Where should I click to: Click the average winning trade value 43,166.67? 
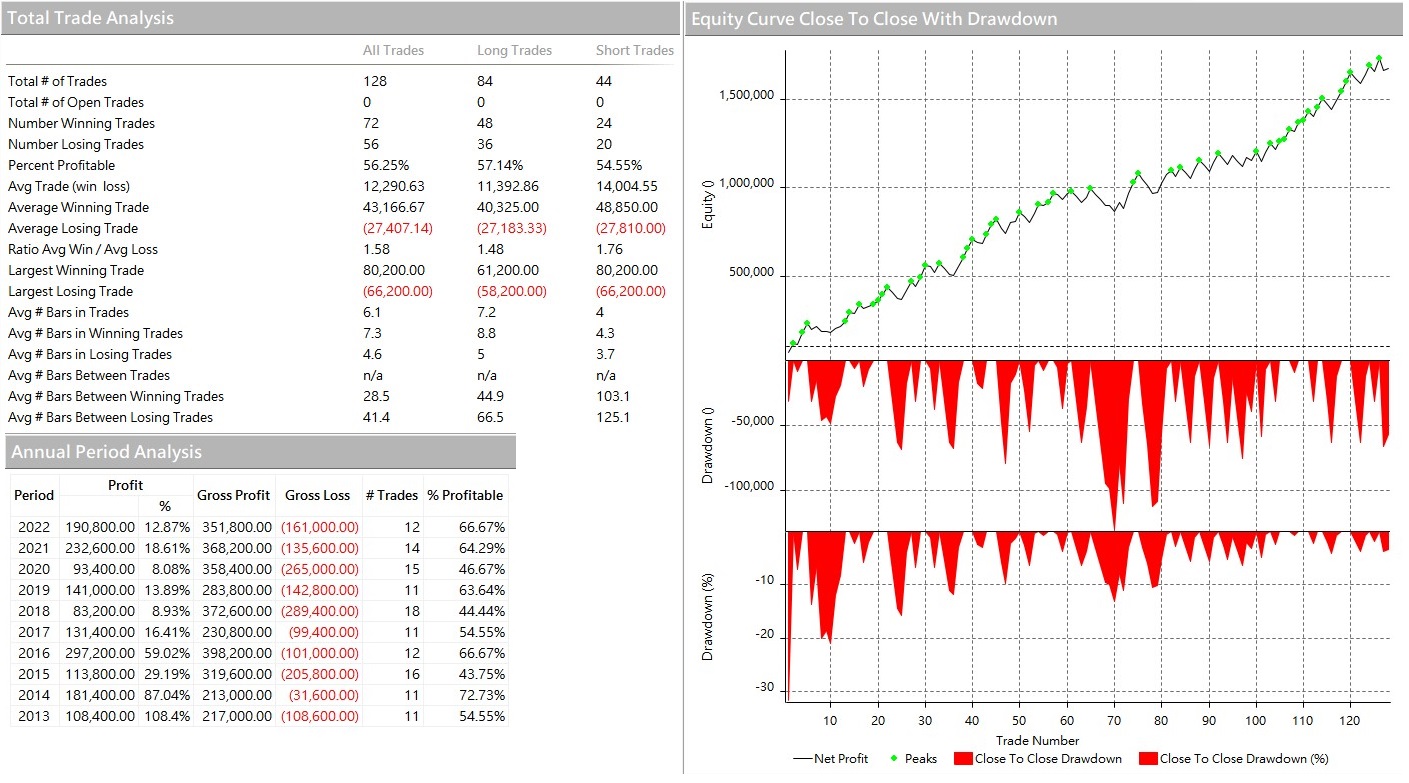394,208
